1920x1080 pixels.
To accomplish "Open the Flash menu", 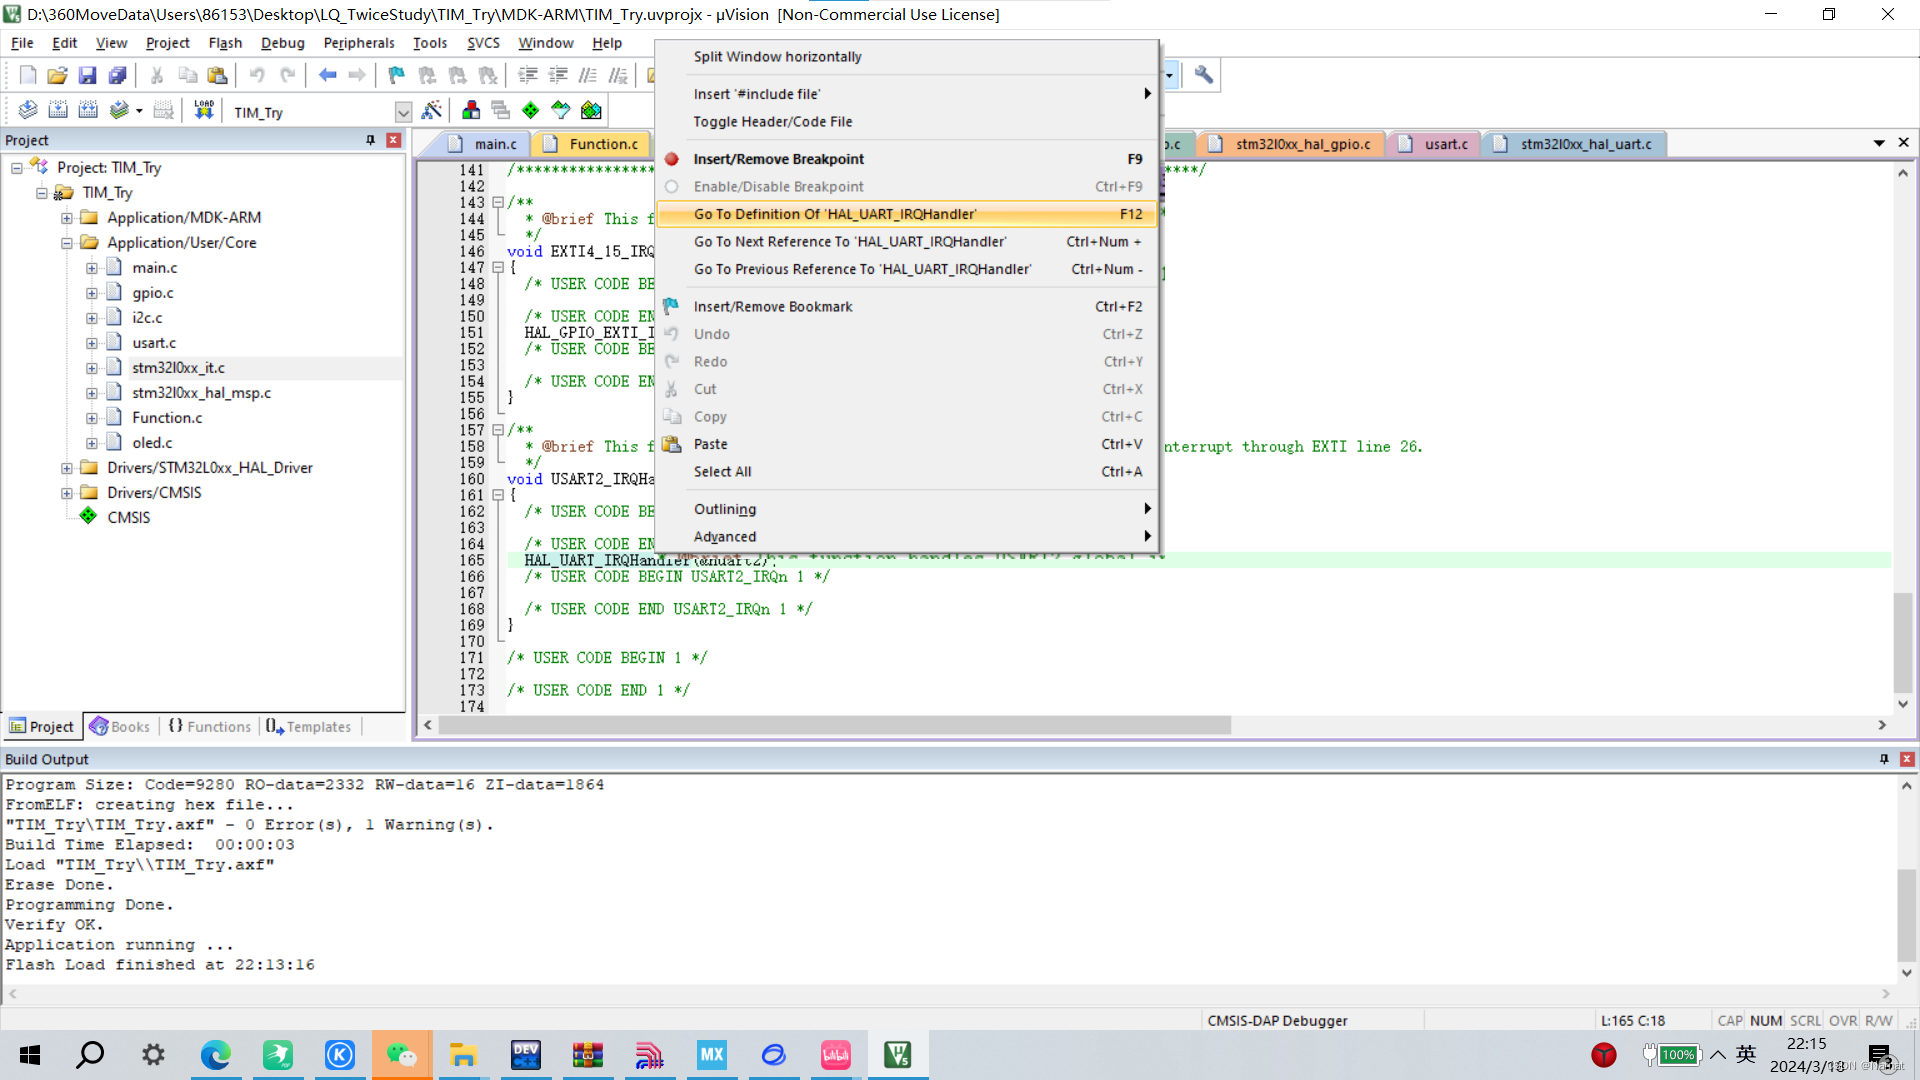I will click(225, 43).
